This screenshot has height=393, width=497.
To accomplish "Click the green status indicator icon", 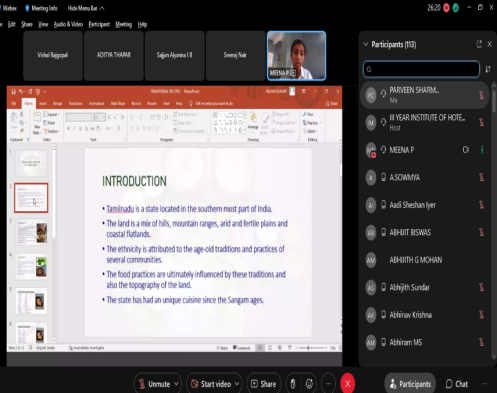I will [x=456, y=8].
